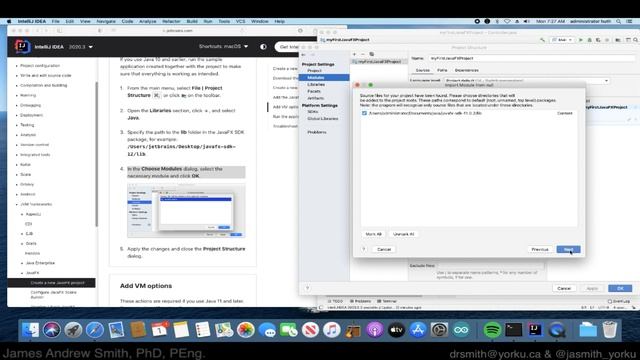Image resolution: width=640 pixels, height=360 pixels.
Task: Click Cancel in the import module dialog
Action: coord(384,249)
